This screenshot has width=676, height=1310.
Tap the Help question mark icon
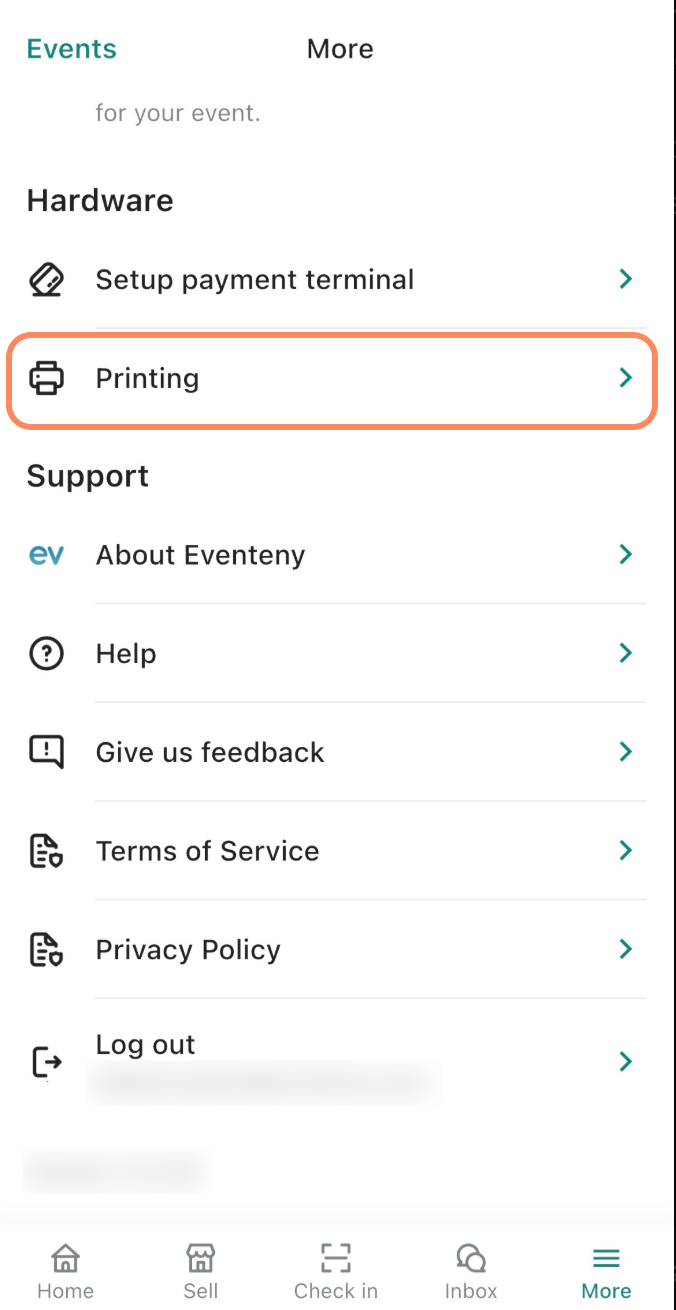[x=46, y=654]
